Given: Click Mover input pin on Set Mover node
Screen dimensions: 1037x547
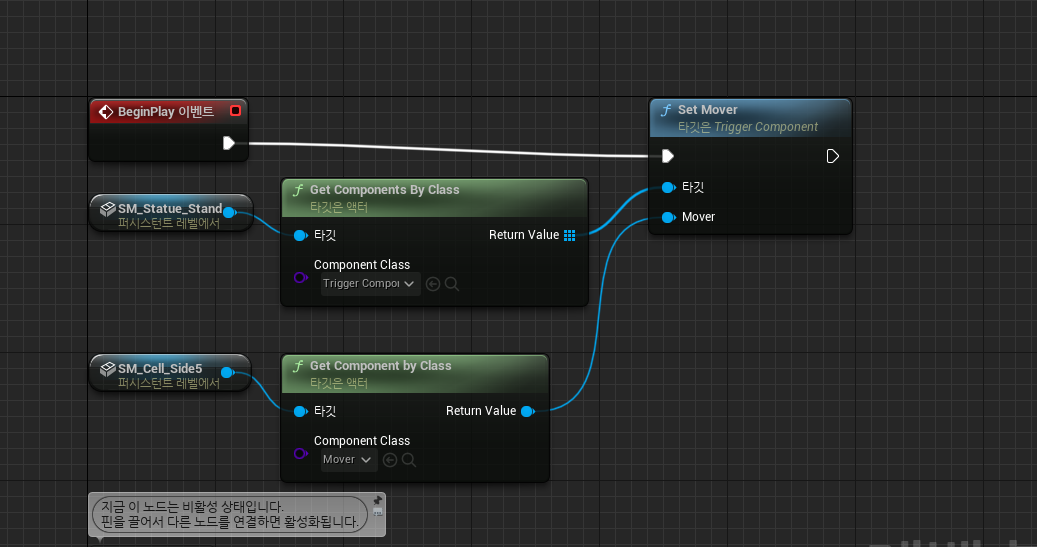Looking at the screenshot, I should coord(669,217).
